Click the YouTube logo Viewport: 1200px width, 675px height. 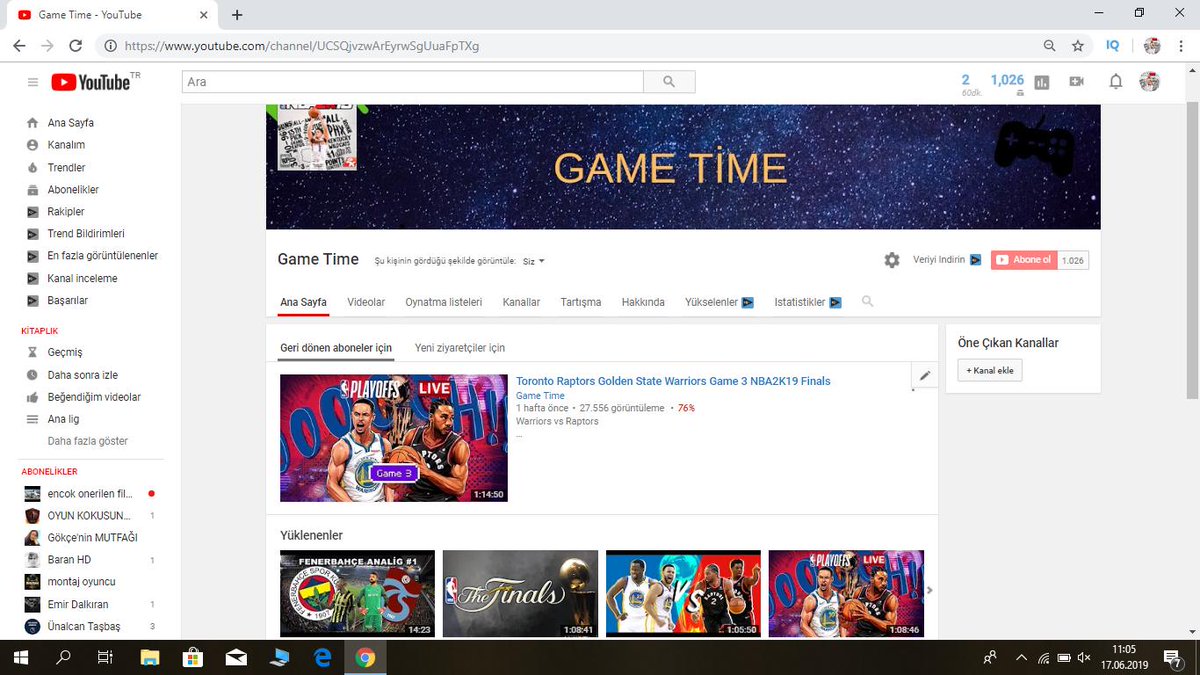pos(91,82)
